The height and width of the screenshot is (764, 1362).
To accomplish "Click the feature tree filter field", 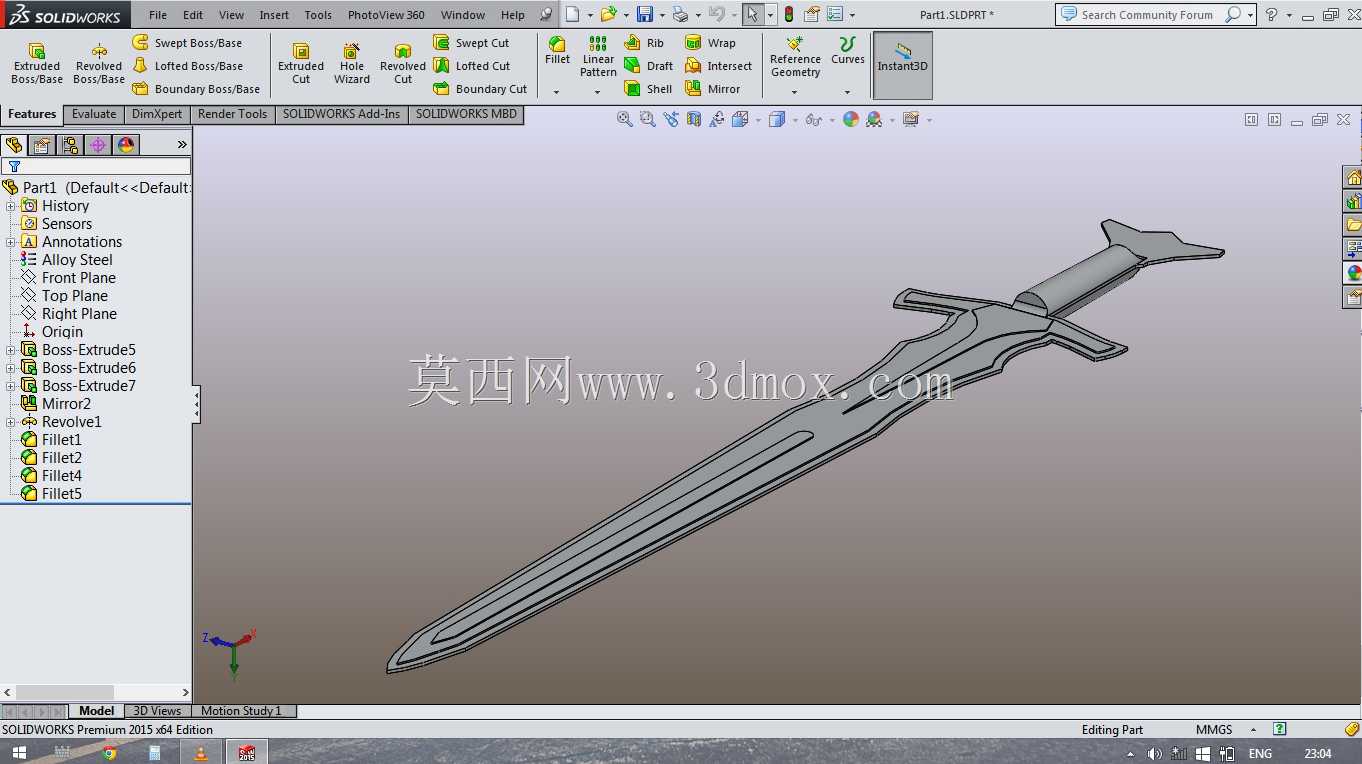I will pos(96,166).
